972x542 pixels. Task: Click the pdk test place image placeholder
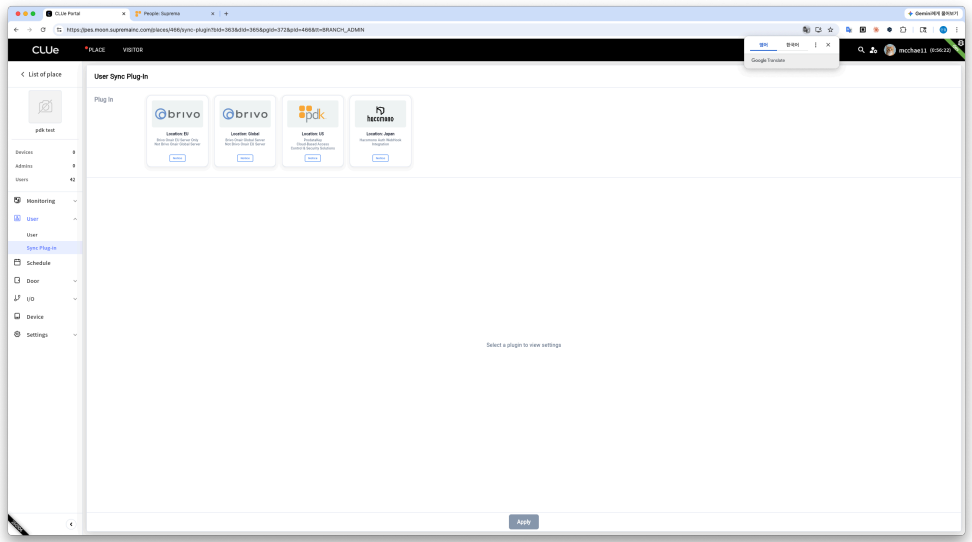45,107
